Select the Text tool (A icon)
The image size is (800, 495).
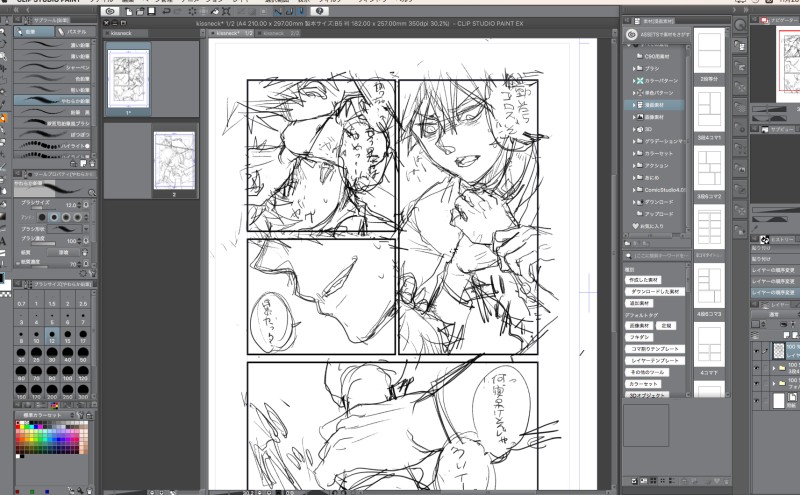pyautogui.click(x=3, y=241)
